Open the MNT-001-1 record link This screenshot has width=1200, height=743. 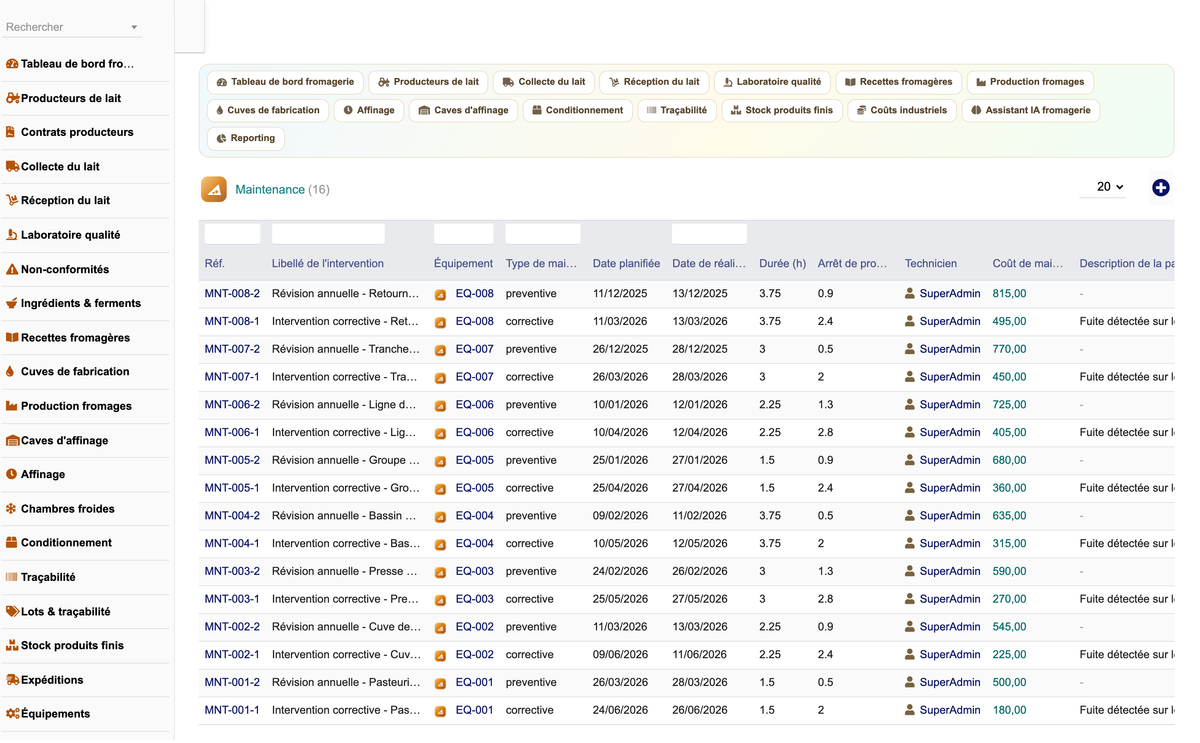click(x=232, y=710)
